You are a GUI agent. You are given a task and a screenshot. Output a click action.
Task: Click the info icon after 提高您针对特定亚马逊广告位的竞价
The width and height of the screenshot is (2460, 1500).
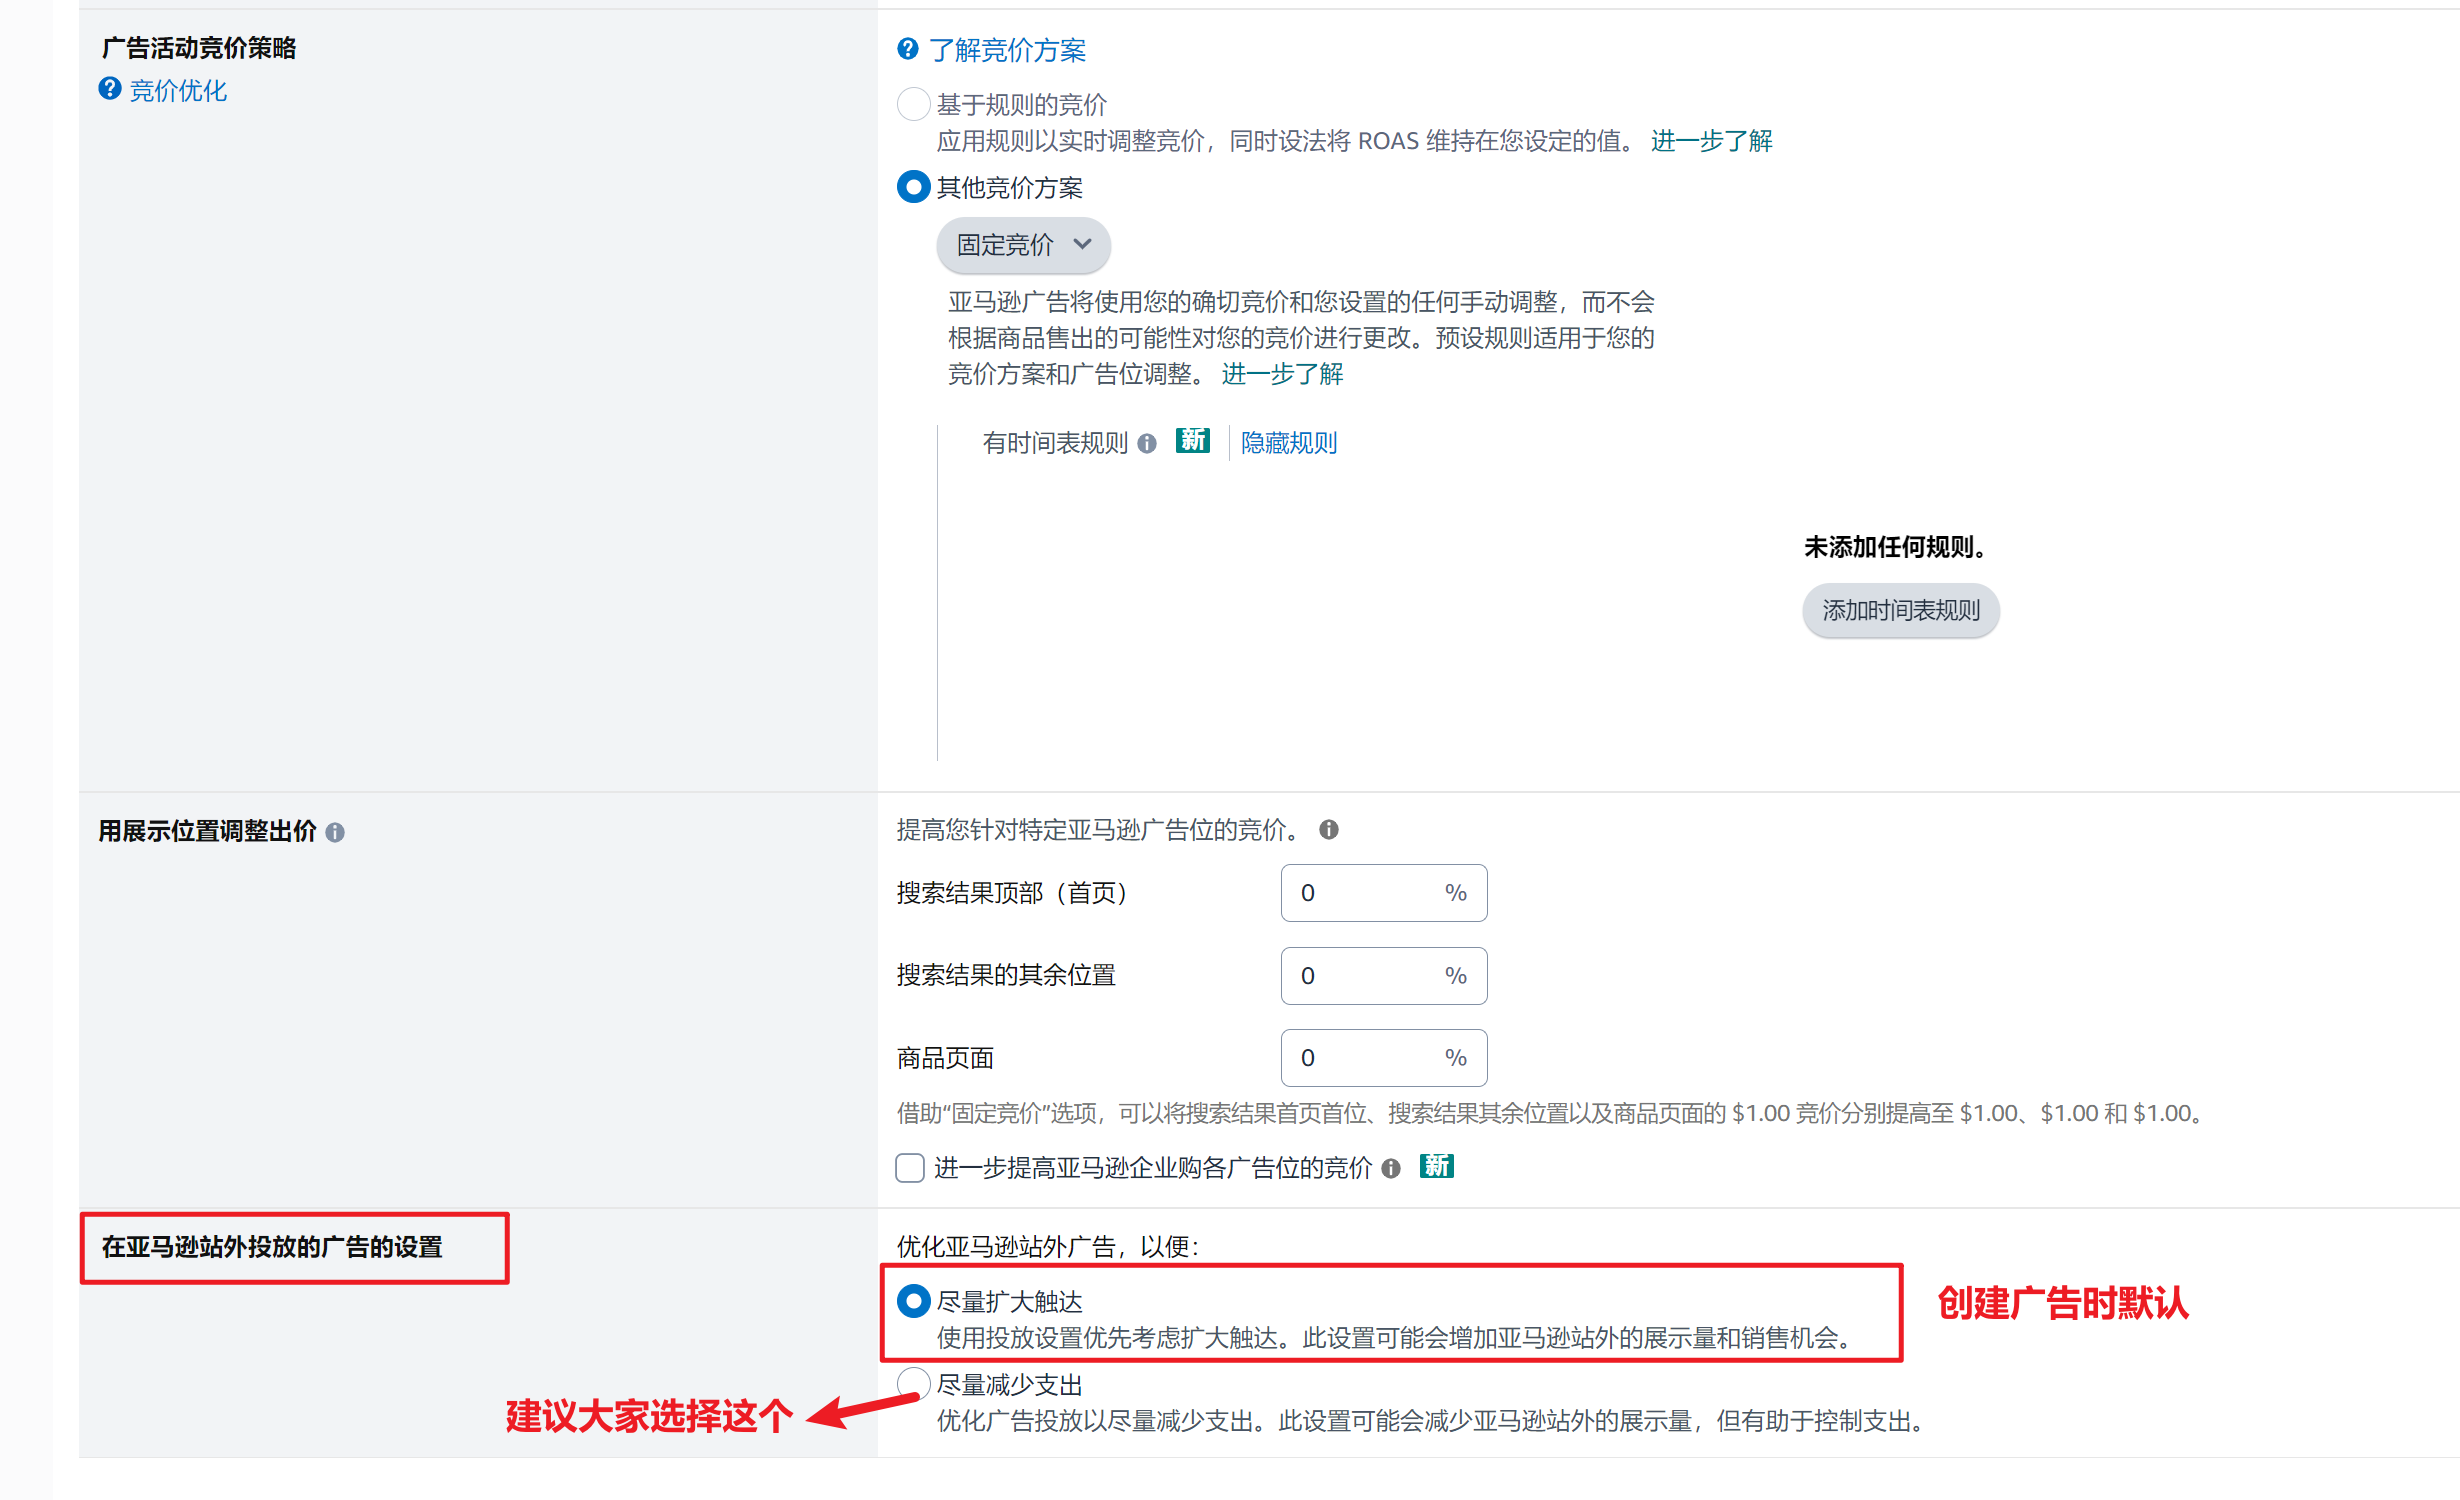click(1328, 829)
